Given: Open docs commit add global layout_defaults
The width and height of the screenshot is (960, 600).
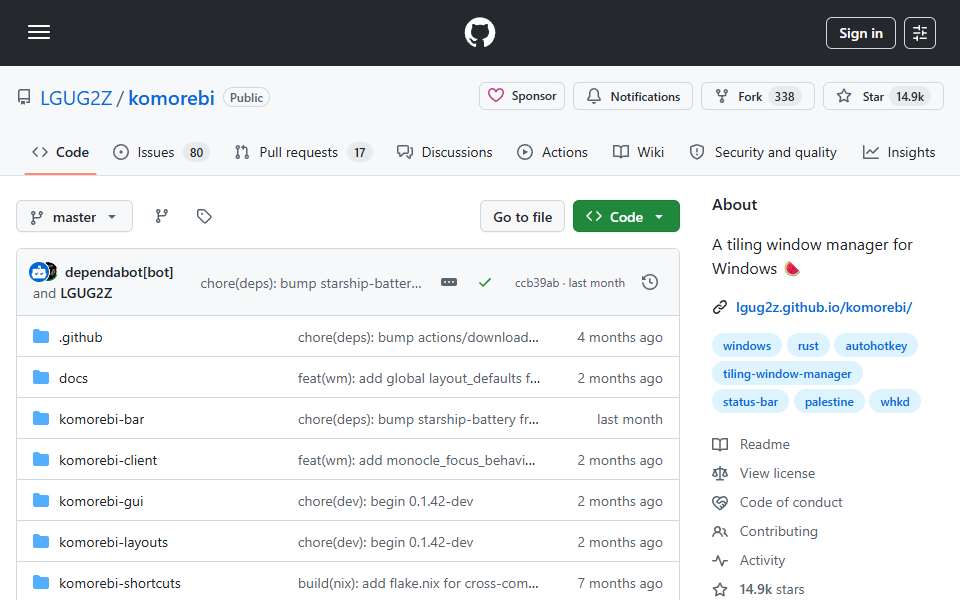Looking at the screenshot, I should click(x=419, y=378).
